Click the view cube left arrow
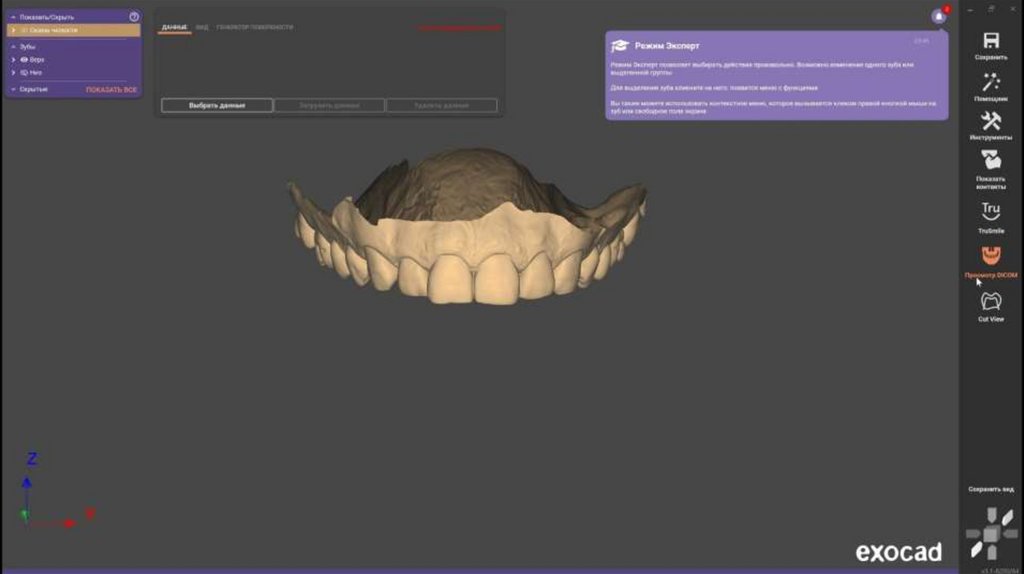This screenshot has width=1024, height=574. (973, 534)
